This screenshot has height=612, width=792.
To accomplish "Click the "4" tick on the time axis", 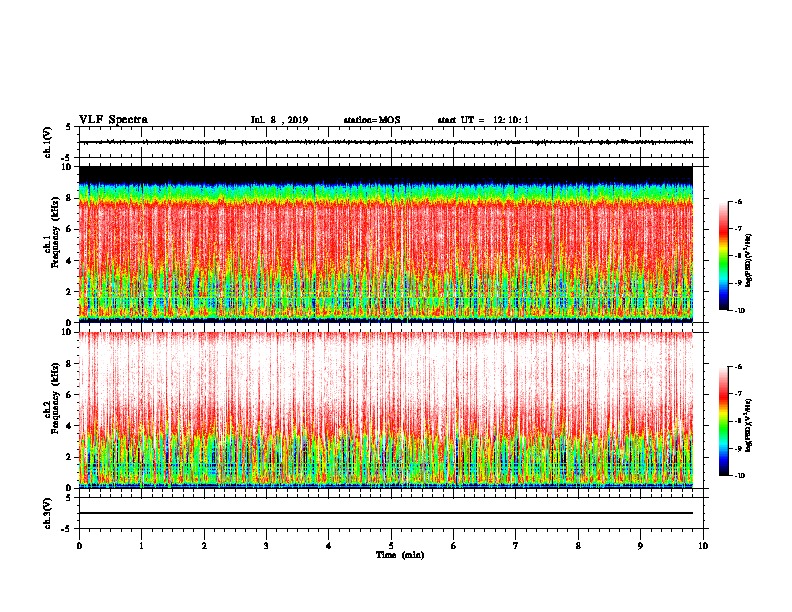I will (329, 546).
